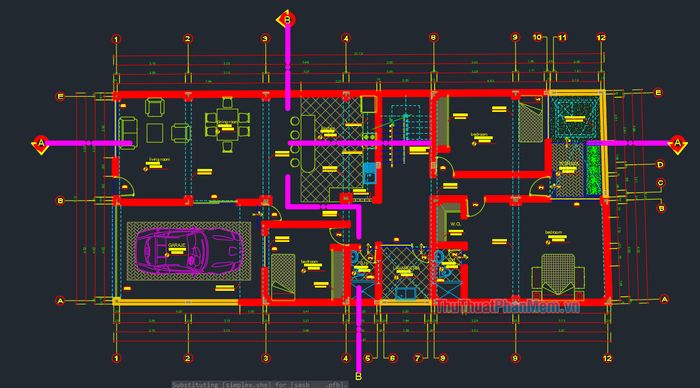Click section marker A at right end

pos(677,144)
